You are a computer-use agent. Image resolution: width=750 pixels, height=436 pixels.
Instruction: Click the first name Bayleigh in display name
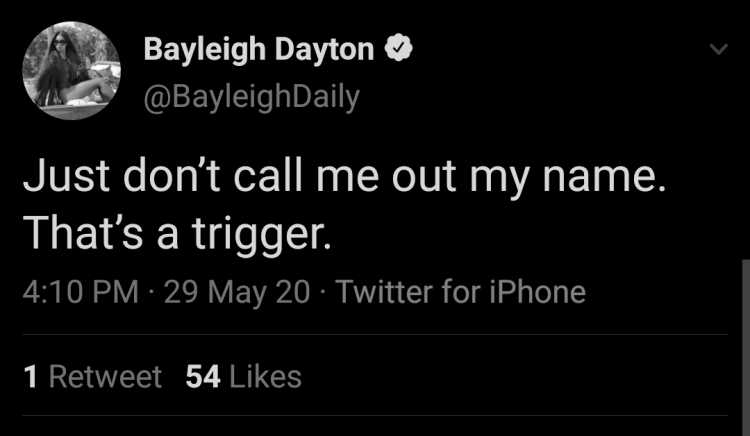click(205, 50)
